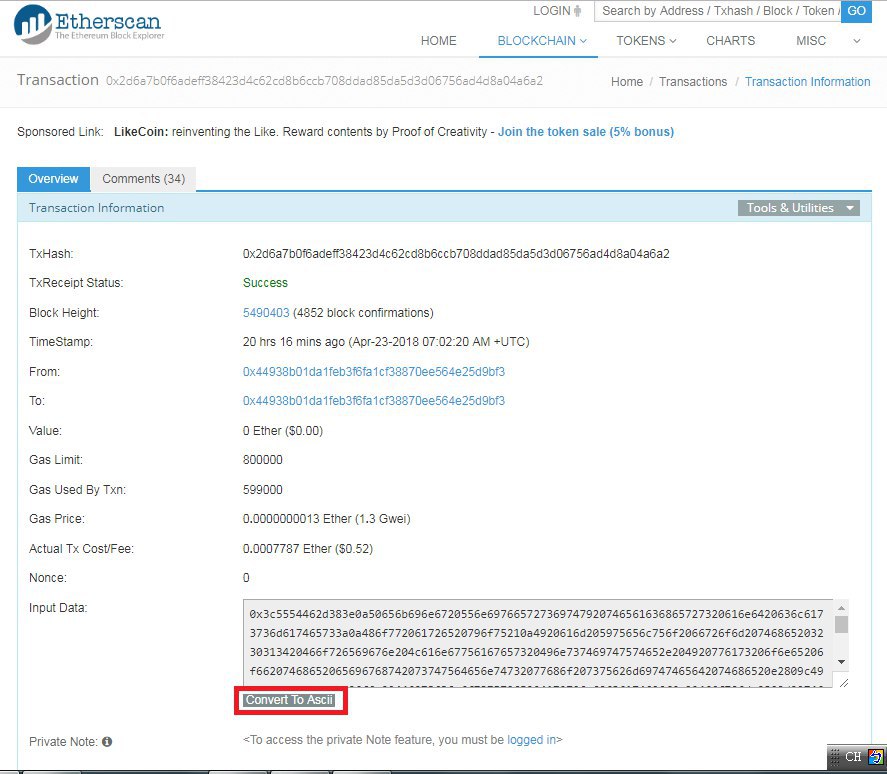Click the help icon beside CH indicator
This screenshot has width=887, height=774.
(876, 757)
